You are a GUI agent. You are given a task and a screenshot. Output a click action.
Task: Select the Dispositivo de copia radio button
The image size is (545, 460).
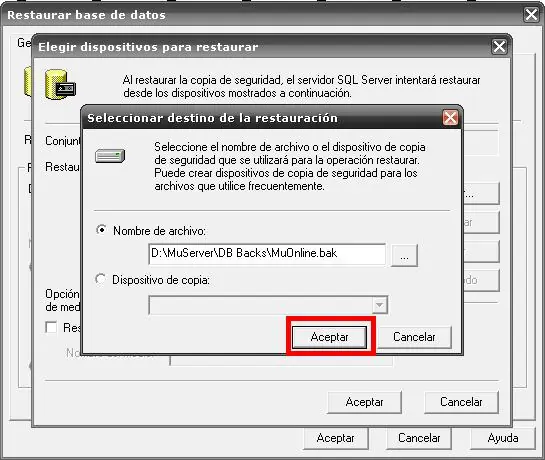pos(100,279)
